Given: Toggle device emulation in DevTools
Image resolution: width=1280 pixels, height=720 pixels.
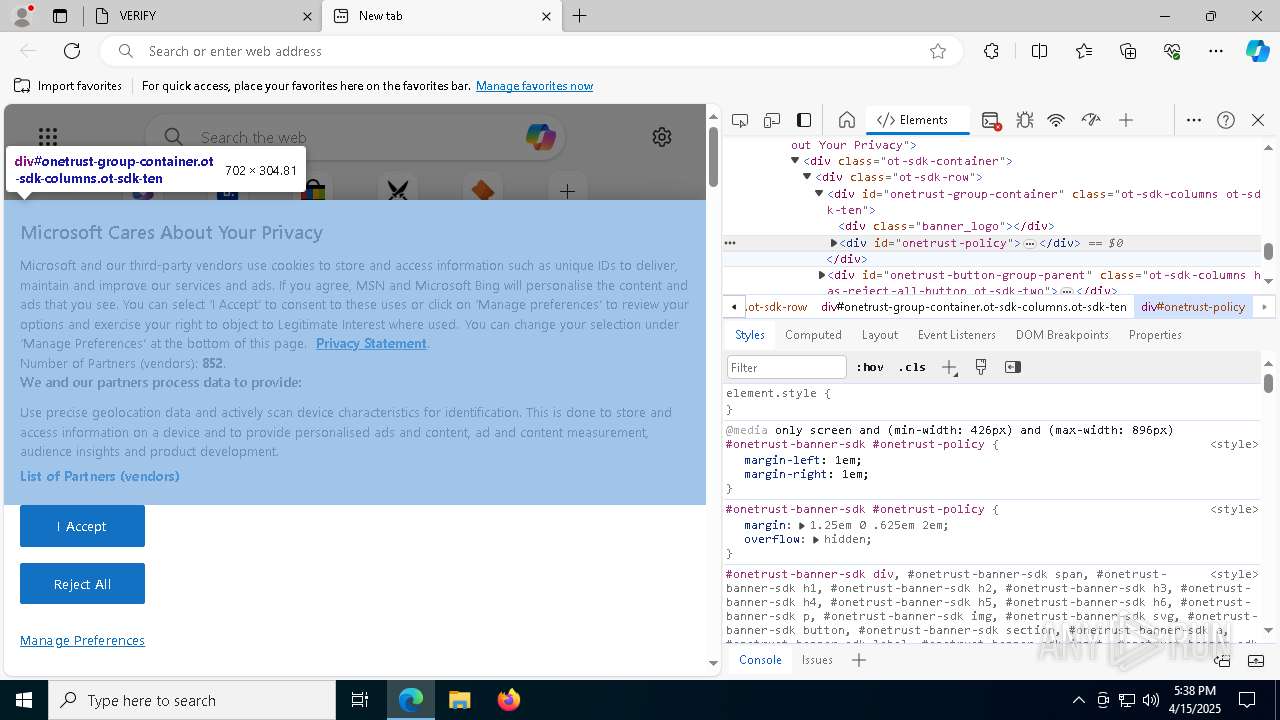Looking at the screenshot, I should click(x=772, y=120).
